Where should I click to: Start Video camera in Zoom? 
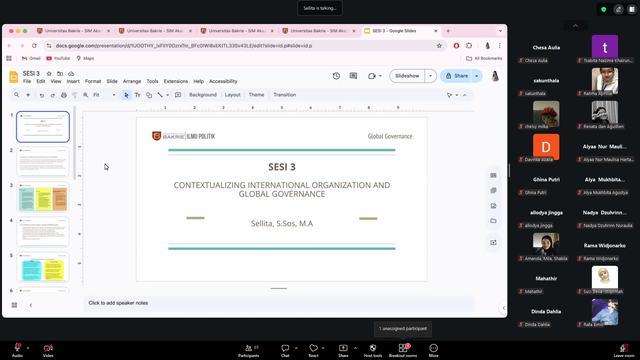pyautogui.click(x=48, y=350)
